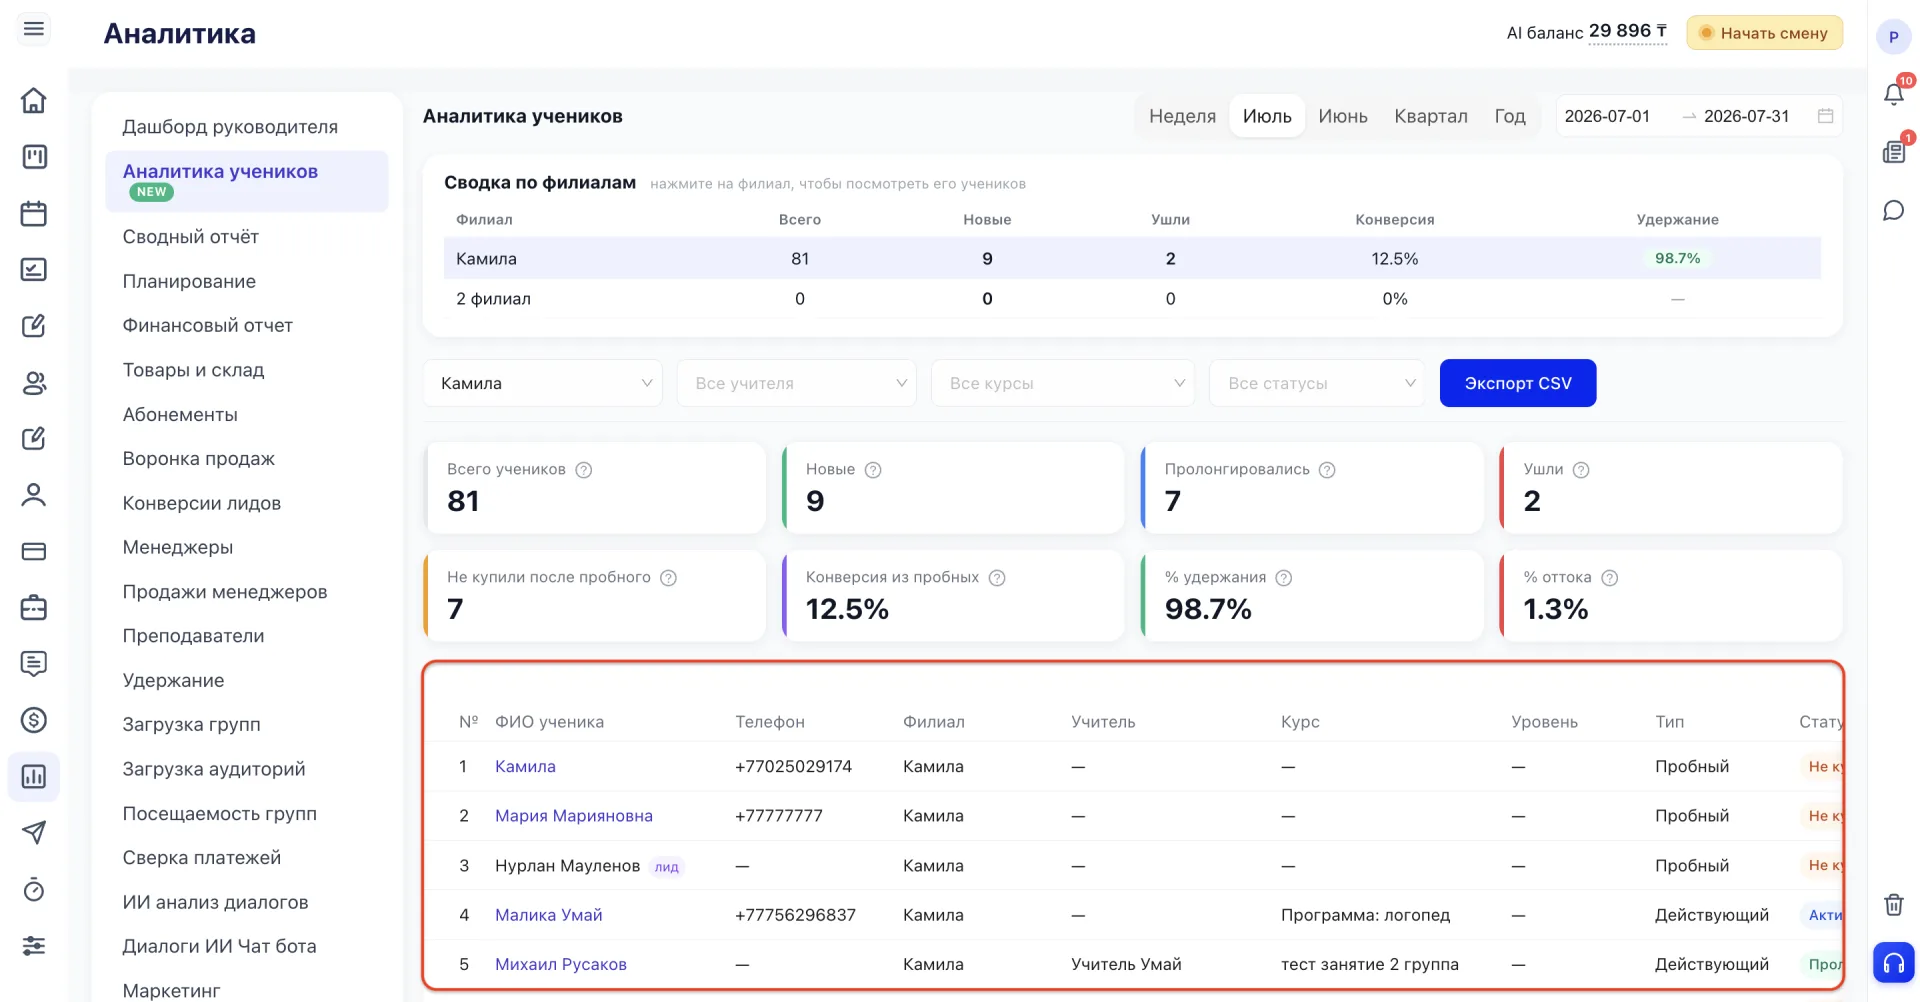Open the calendar icon in left sidebar
Image resolution: width=1920 pixels, height=1002 pixels.
tap(34, 213)
